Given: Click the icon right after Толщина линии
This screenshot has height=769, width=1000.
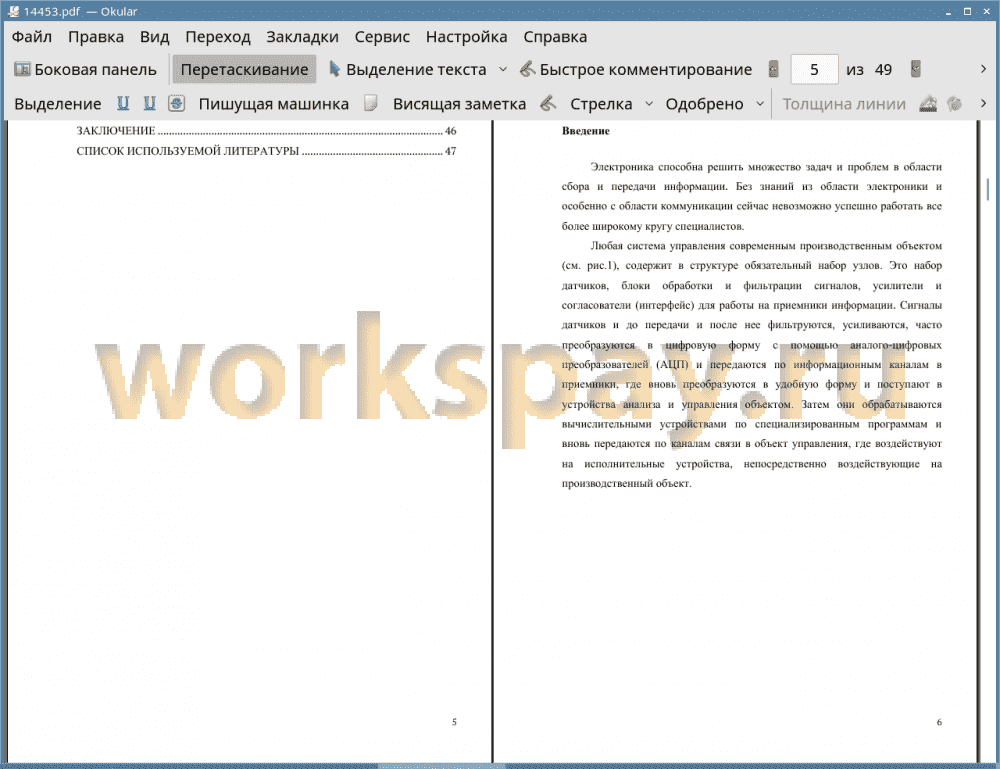Looking at the screenshot, I should [x=928, y=103].
